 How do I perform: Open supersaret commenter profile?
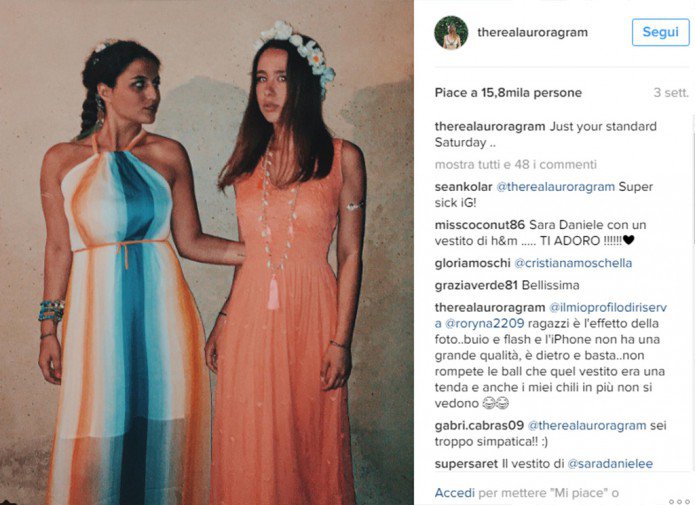coord(466,464)
